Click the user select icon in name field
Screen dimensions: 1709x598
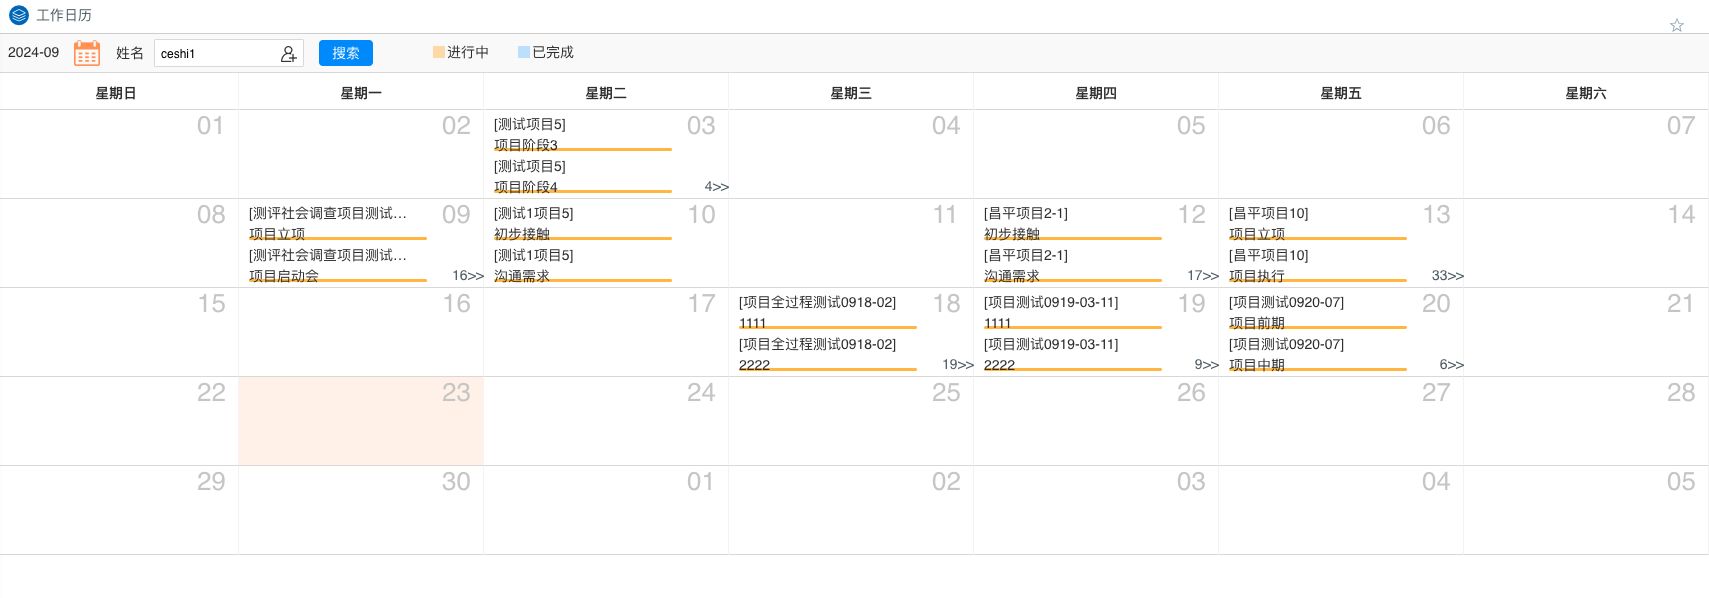(x=288, y=54)
